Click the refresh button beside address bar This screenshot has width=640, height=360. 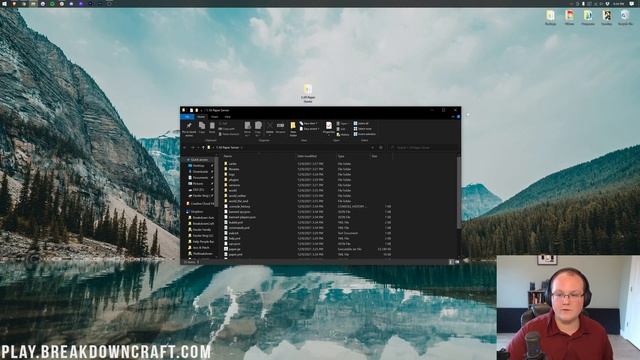coord(381,147)
